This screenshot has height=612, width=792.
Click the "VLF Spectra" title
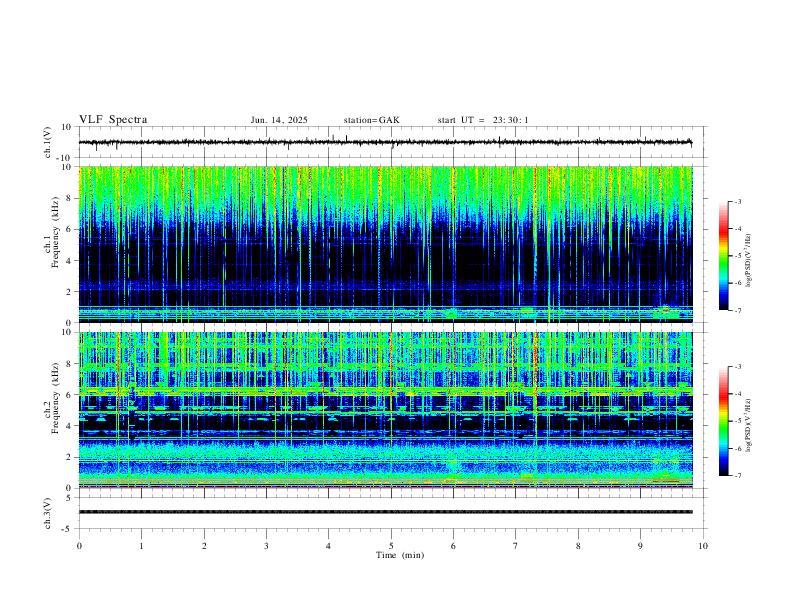113,120
